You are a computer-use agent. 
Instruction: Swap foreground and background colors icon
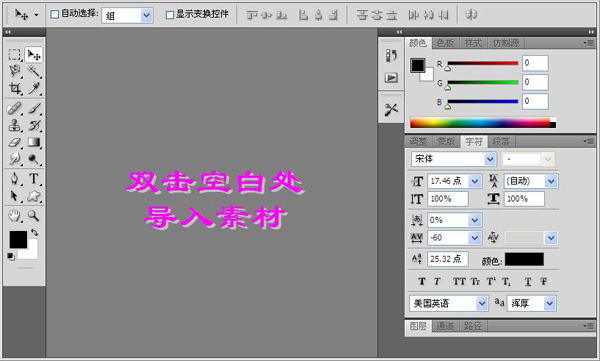pos(34,232)
